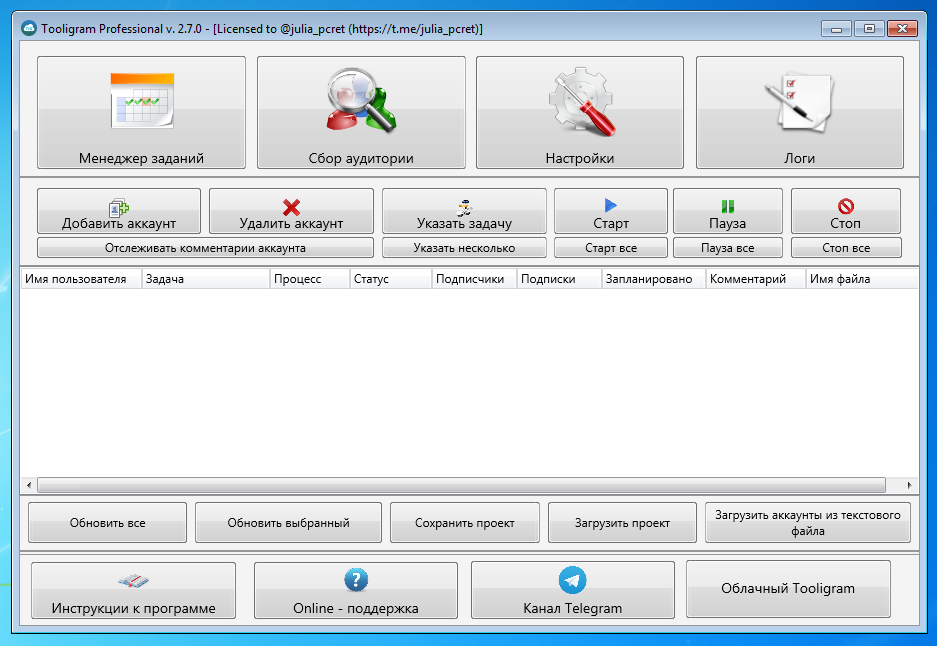Click Отслеживать комментарии аккаунта button
This screenshot has height=646, width=937.
[x=205, y=247]
